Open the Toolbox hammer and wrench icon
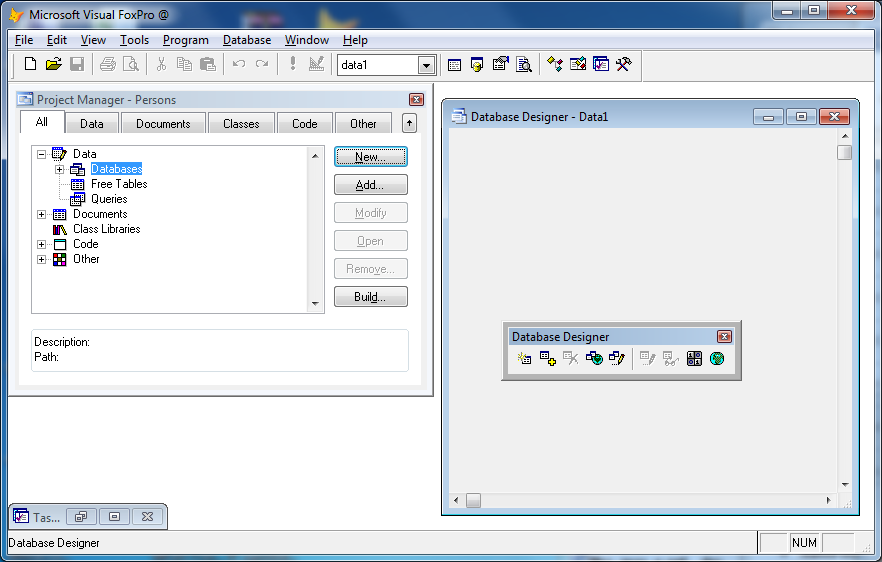The height and width of the screenshot is (562, 882). pos(623,65)
